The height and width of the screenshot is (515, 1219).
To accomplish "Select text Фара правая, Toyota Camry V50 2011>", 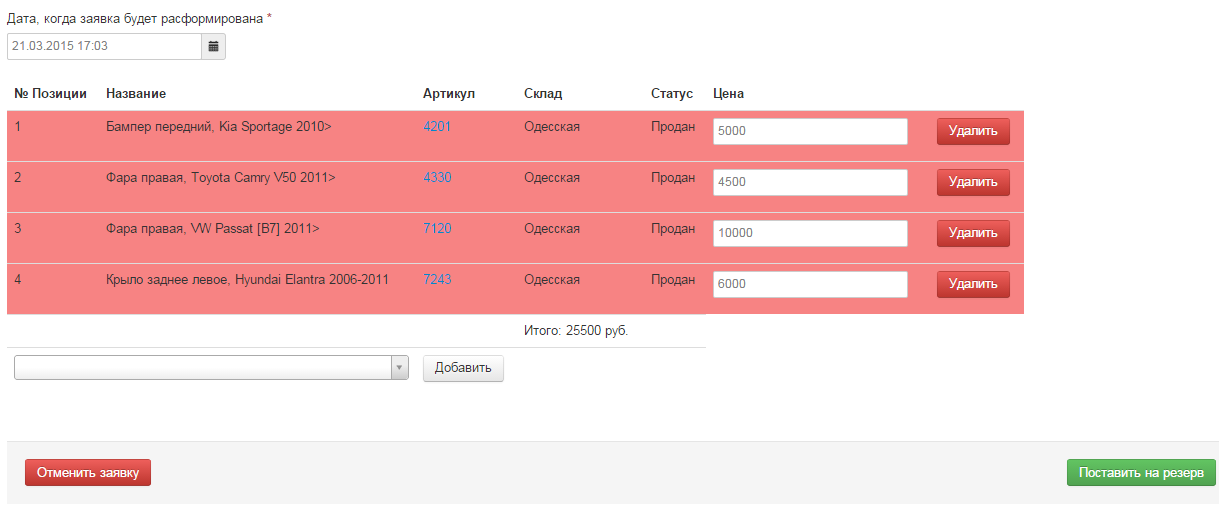I will click(221, 178).
